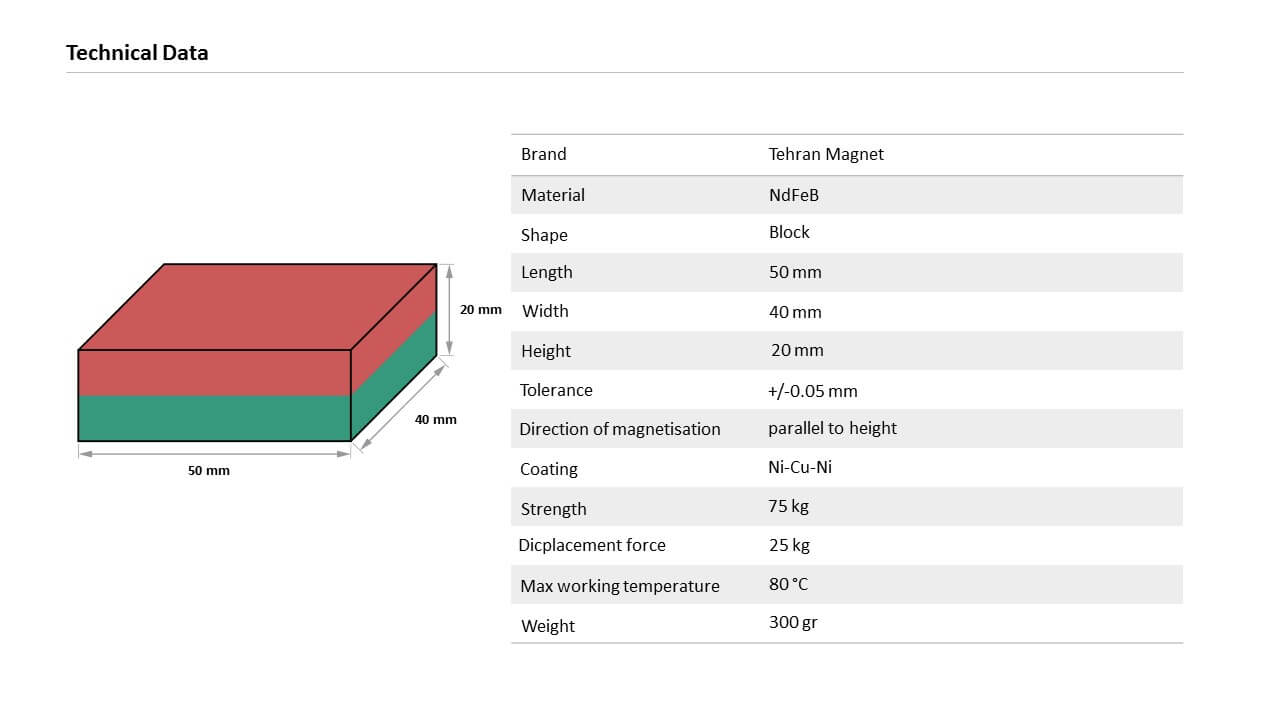Select the green front face of the magnet
Image resolution: width=1280 pixels, height=720 pixels.
[x=214, y=418]
